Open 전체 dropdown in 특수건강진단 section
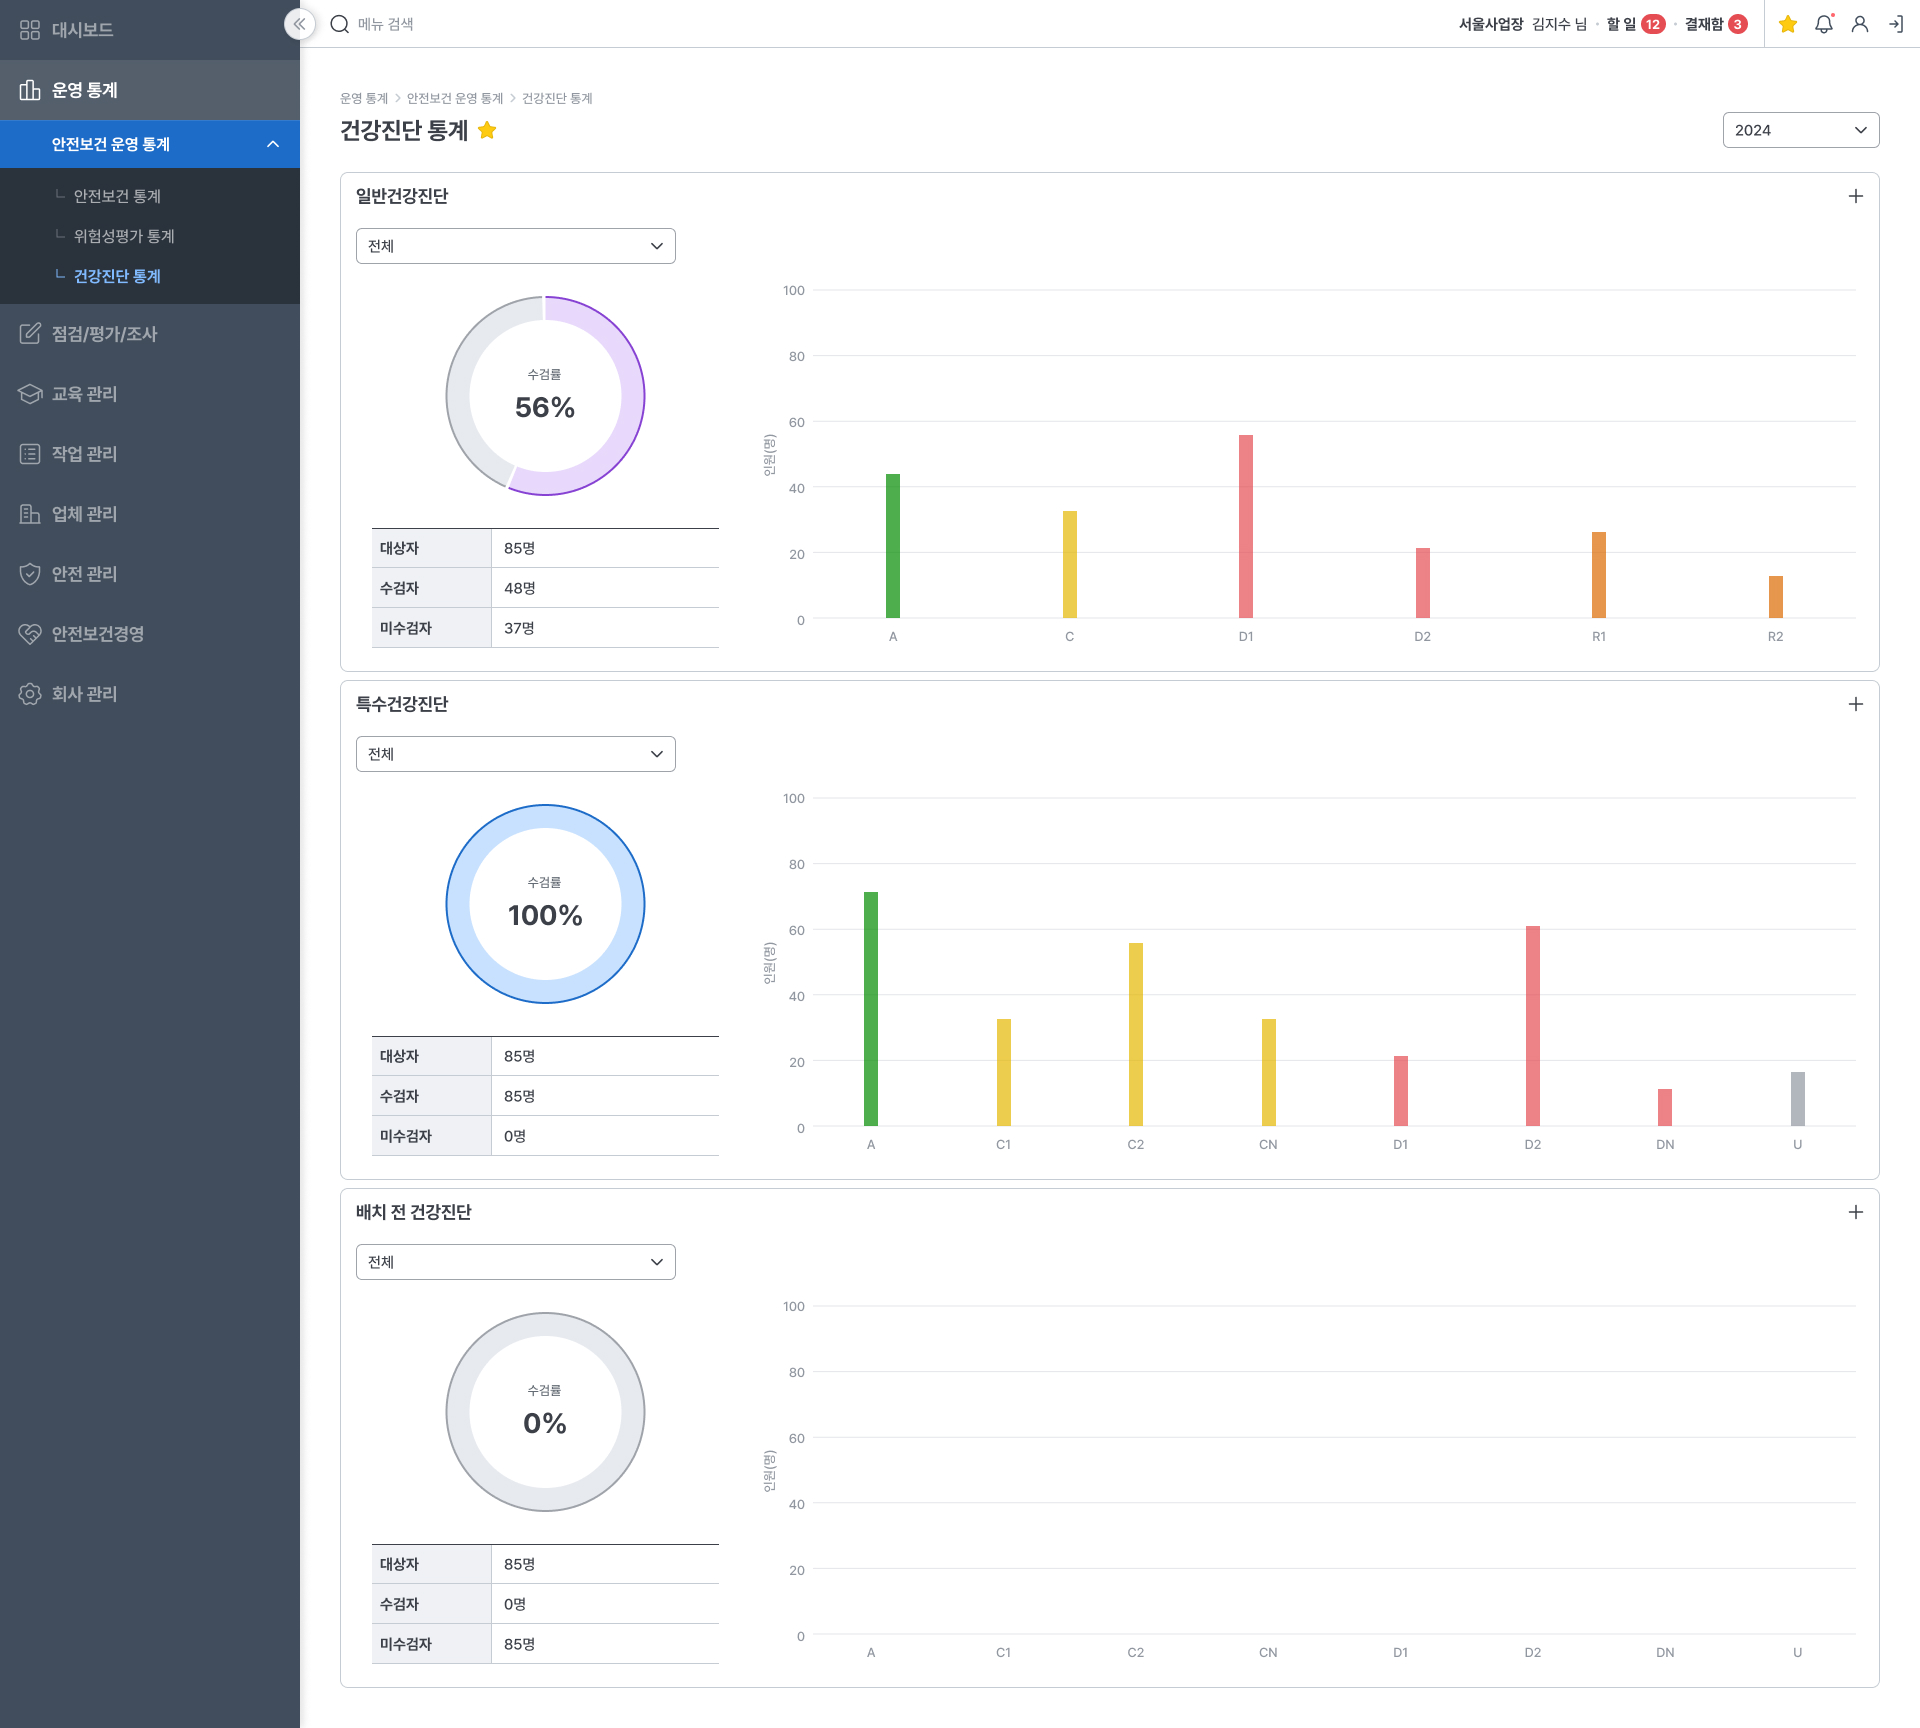This screenshot has width=1920, height=1728. (515, 755)
